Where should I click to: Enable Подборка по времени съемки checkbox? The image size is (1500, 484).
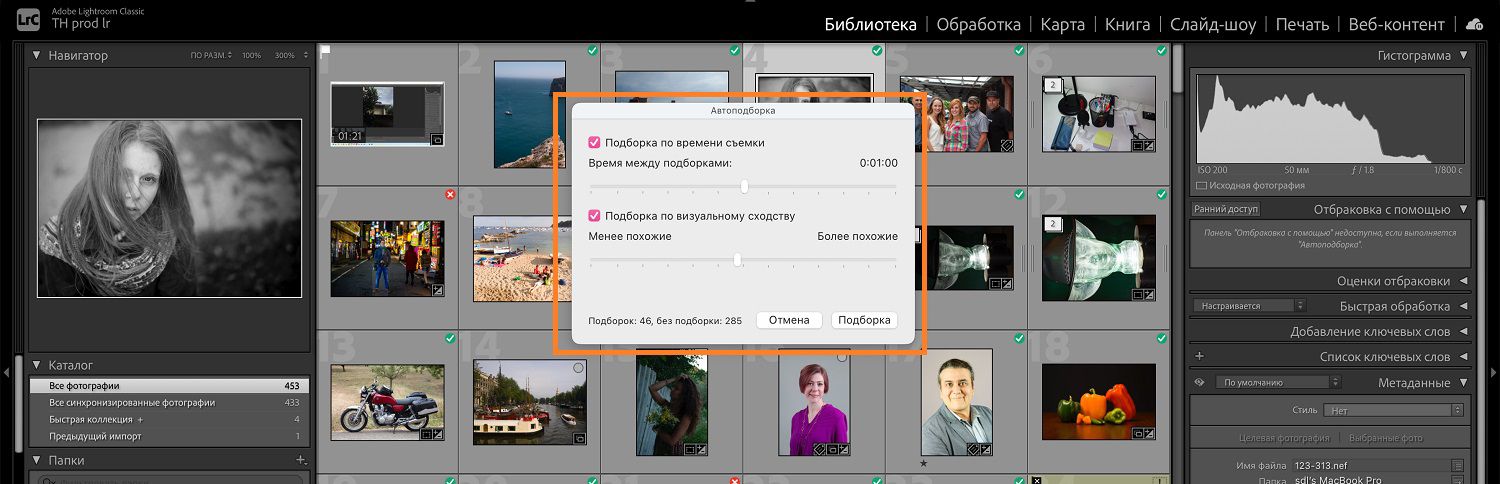[594, 143]
